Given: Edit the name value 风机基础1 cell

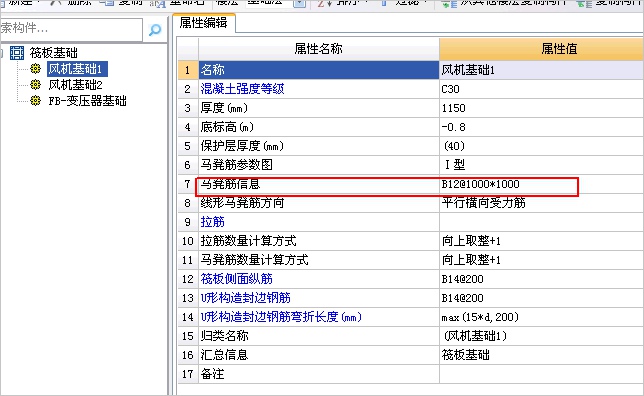Looking at the screenshot, I should click(x=542, y=70).
